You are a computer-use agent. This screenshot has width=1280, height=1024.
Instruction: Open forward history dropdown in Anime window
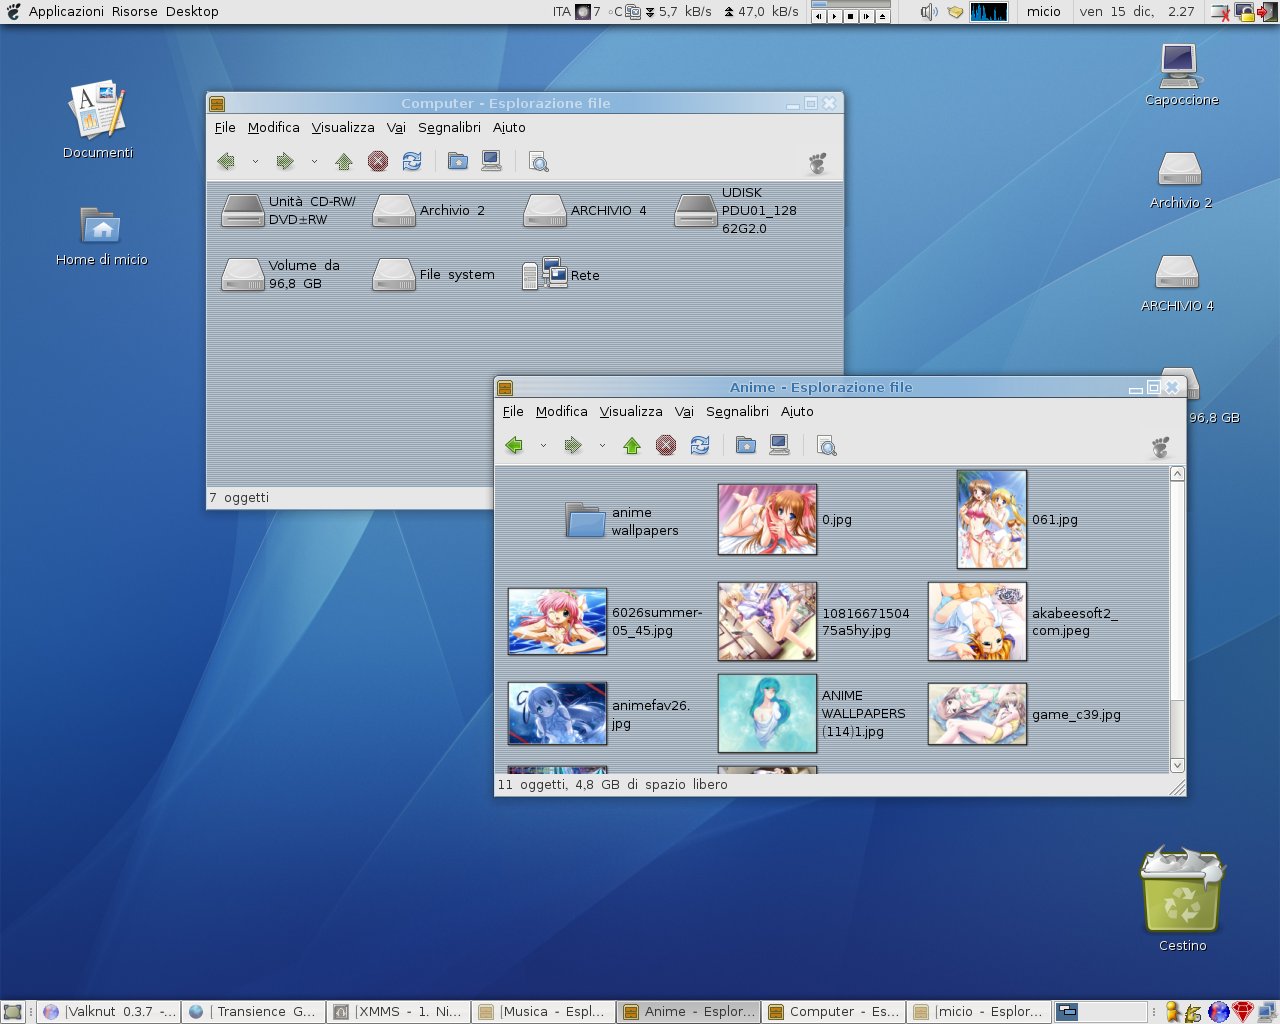point(602,446)
